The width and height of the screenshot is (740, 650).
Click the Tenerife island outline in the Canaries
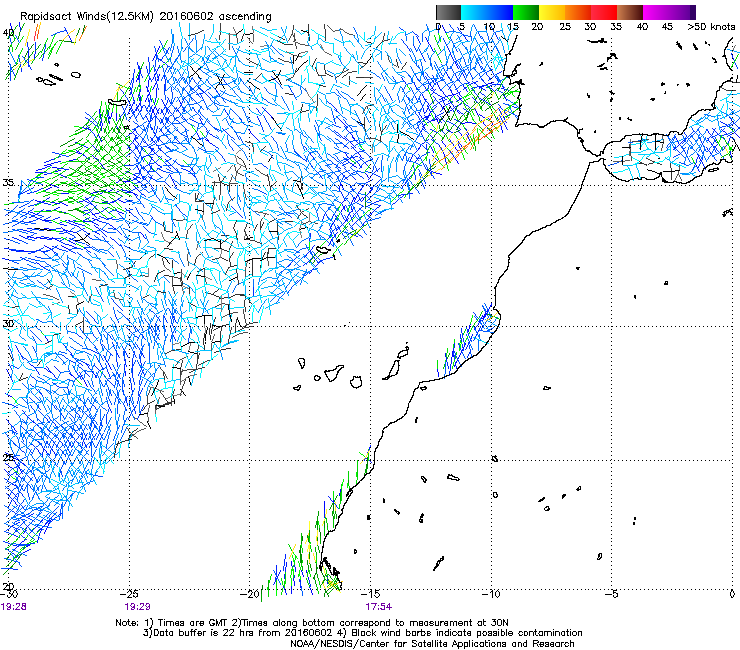tap(333, 373)
